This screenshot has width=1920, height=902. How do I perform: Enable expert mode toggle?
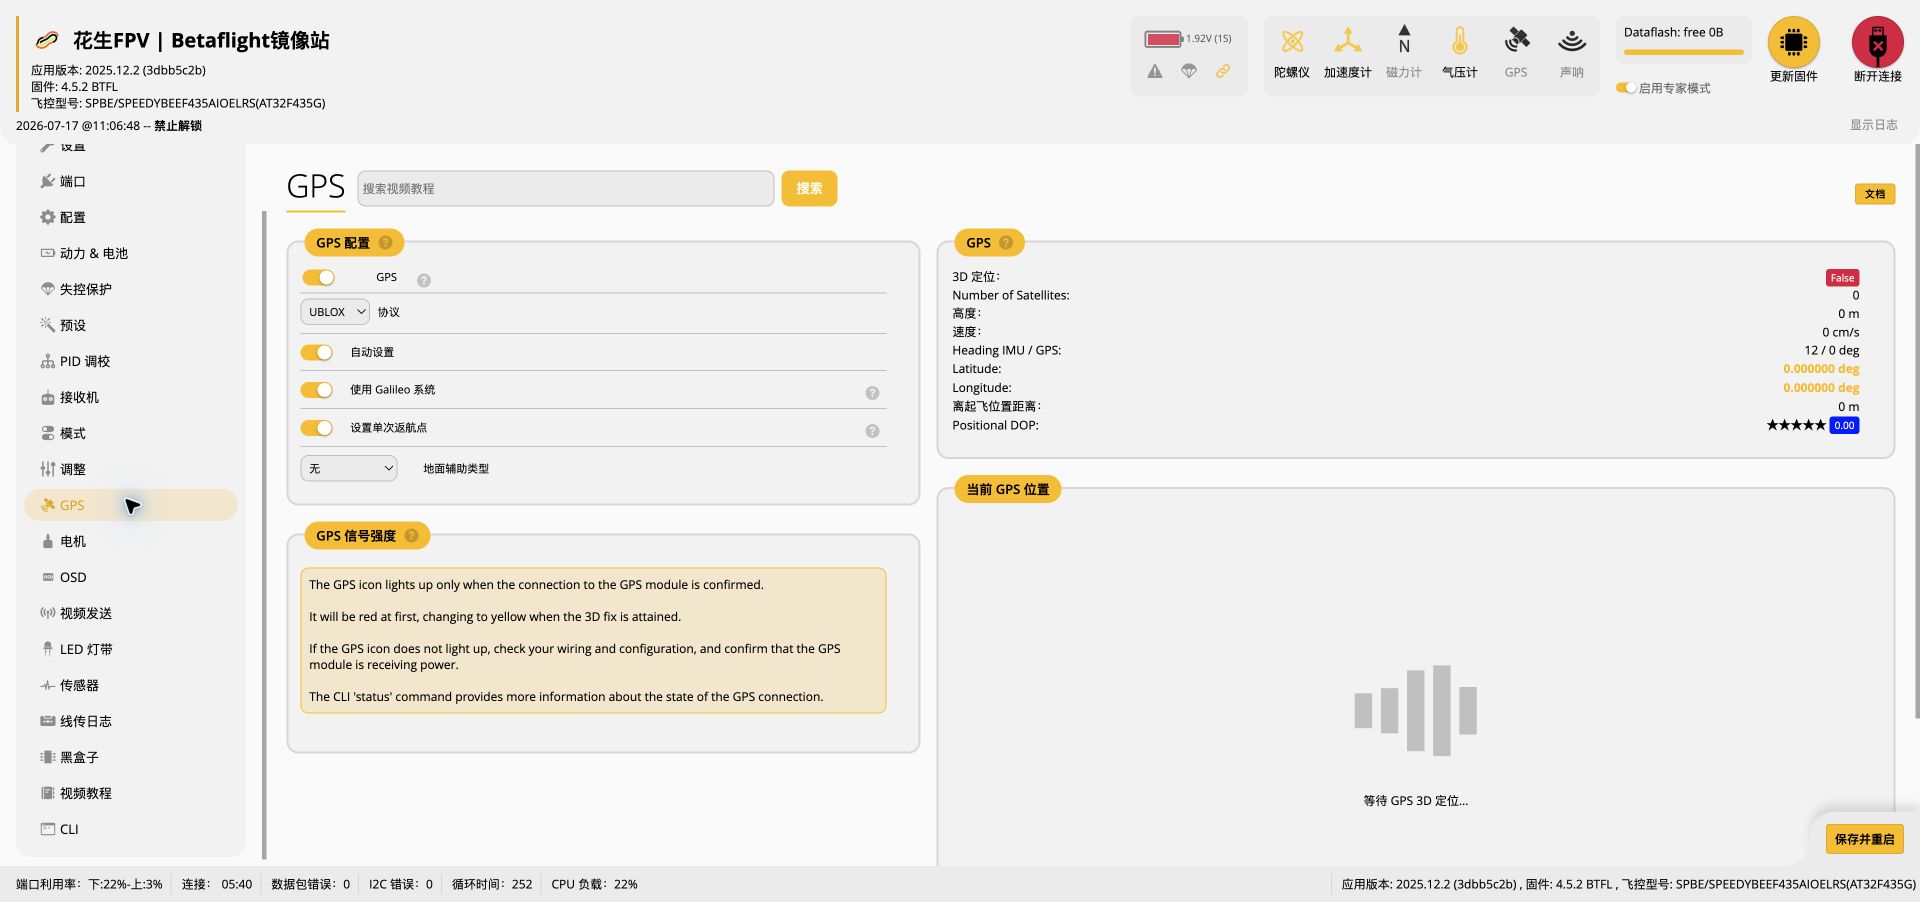click(1626, 88)
